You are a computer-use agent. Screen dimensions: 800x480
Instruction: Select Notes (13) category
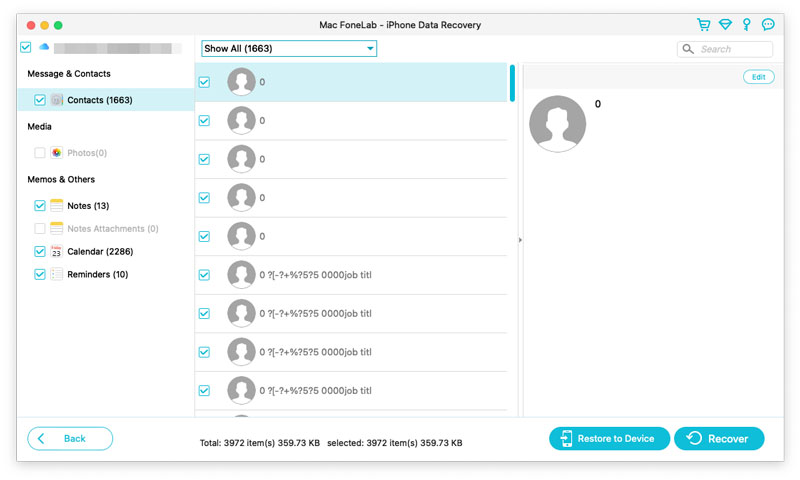88,206
